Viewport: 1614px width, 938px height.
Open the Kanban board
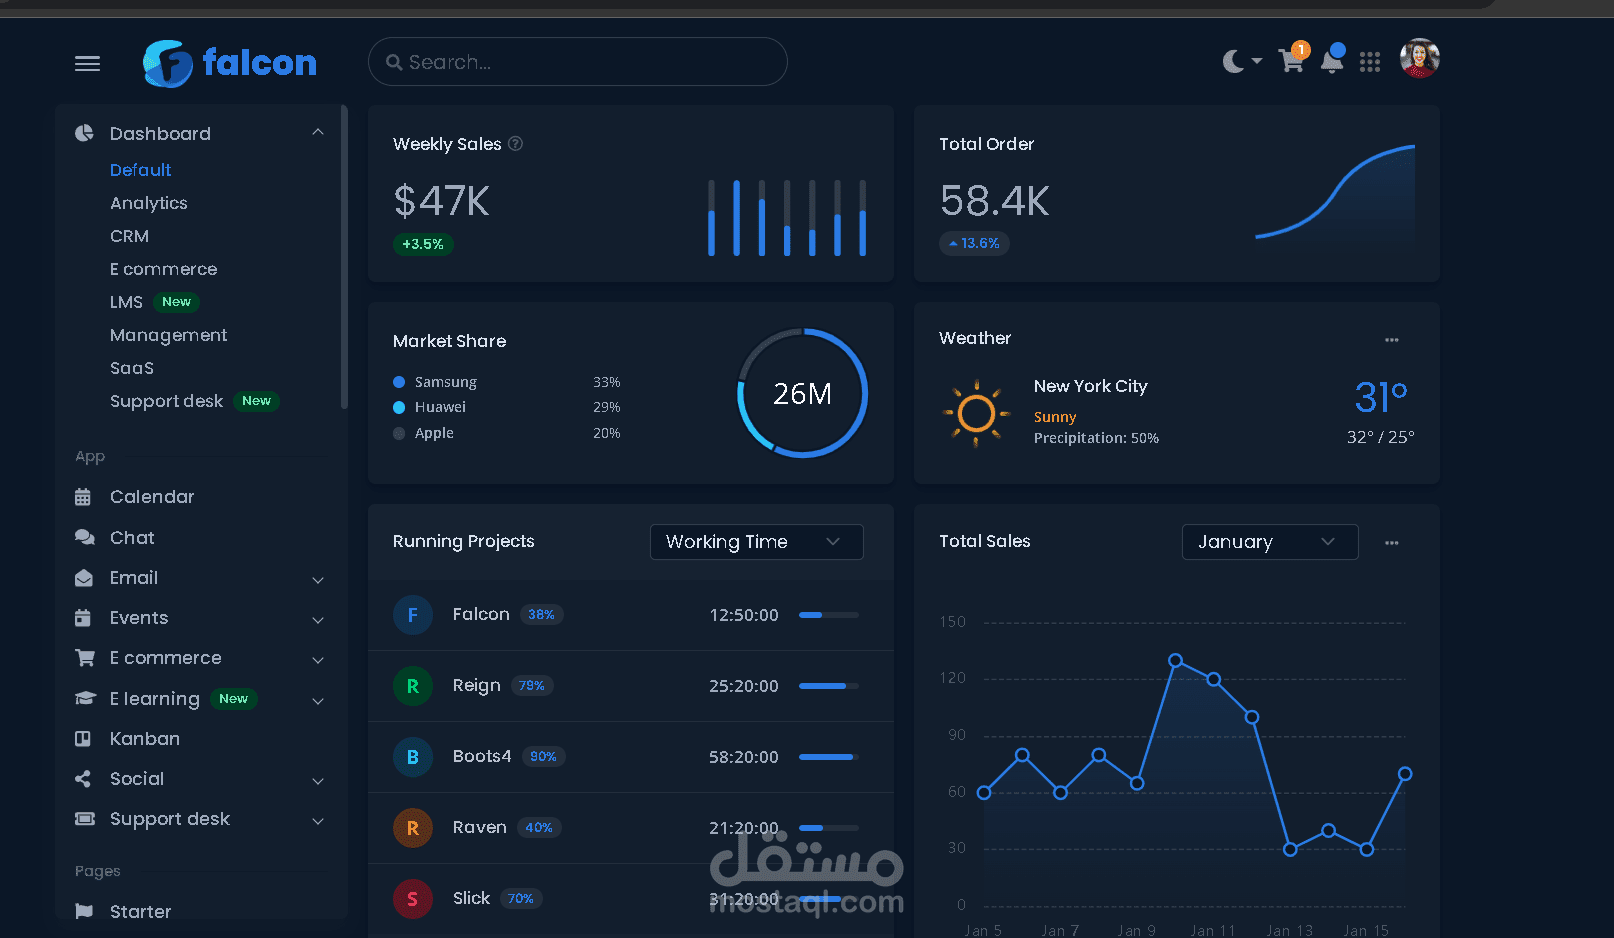point(145,738)
